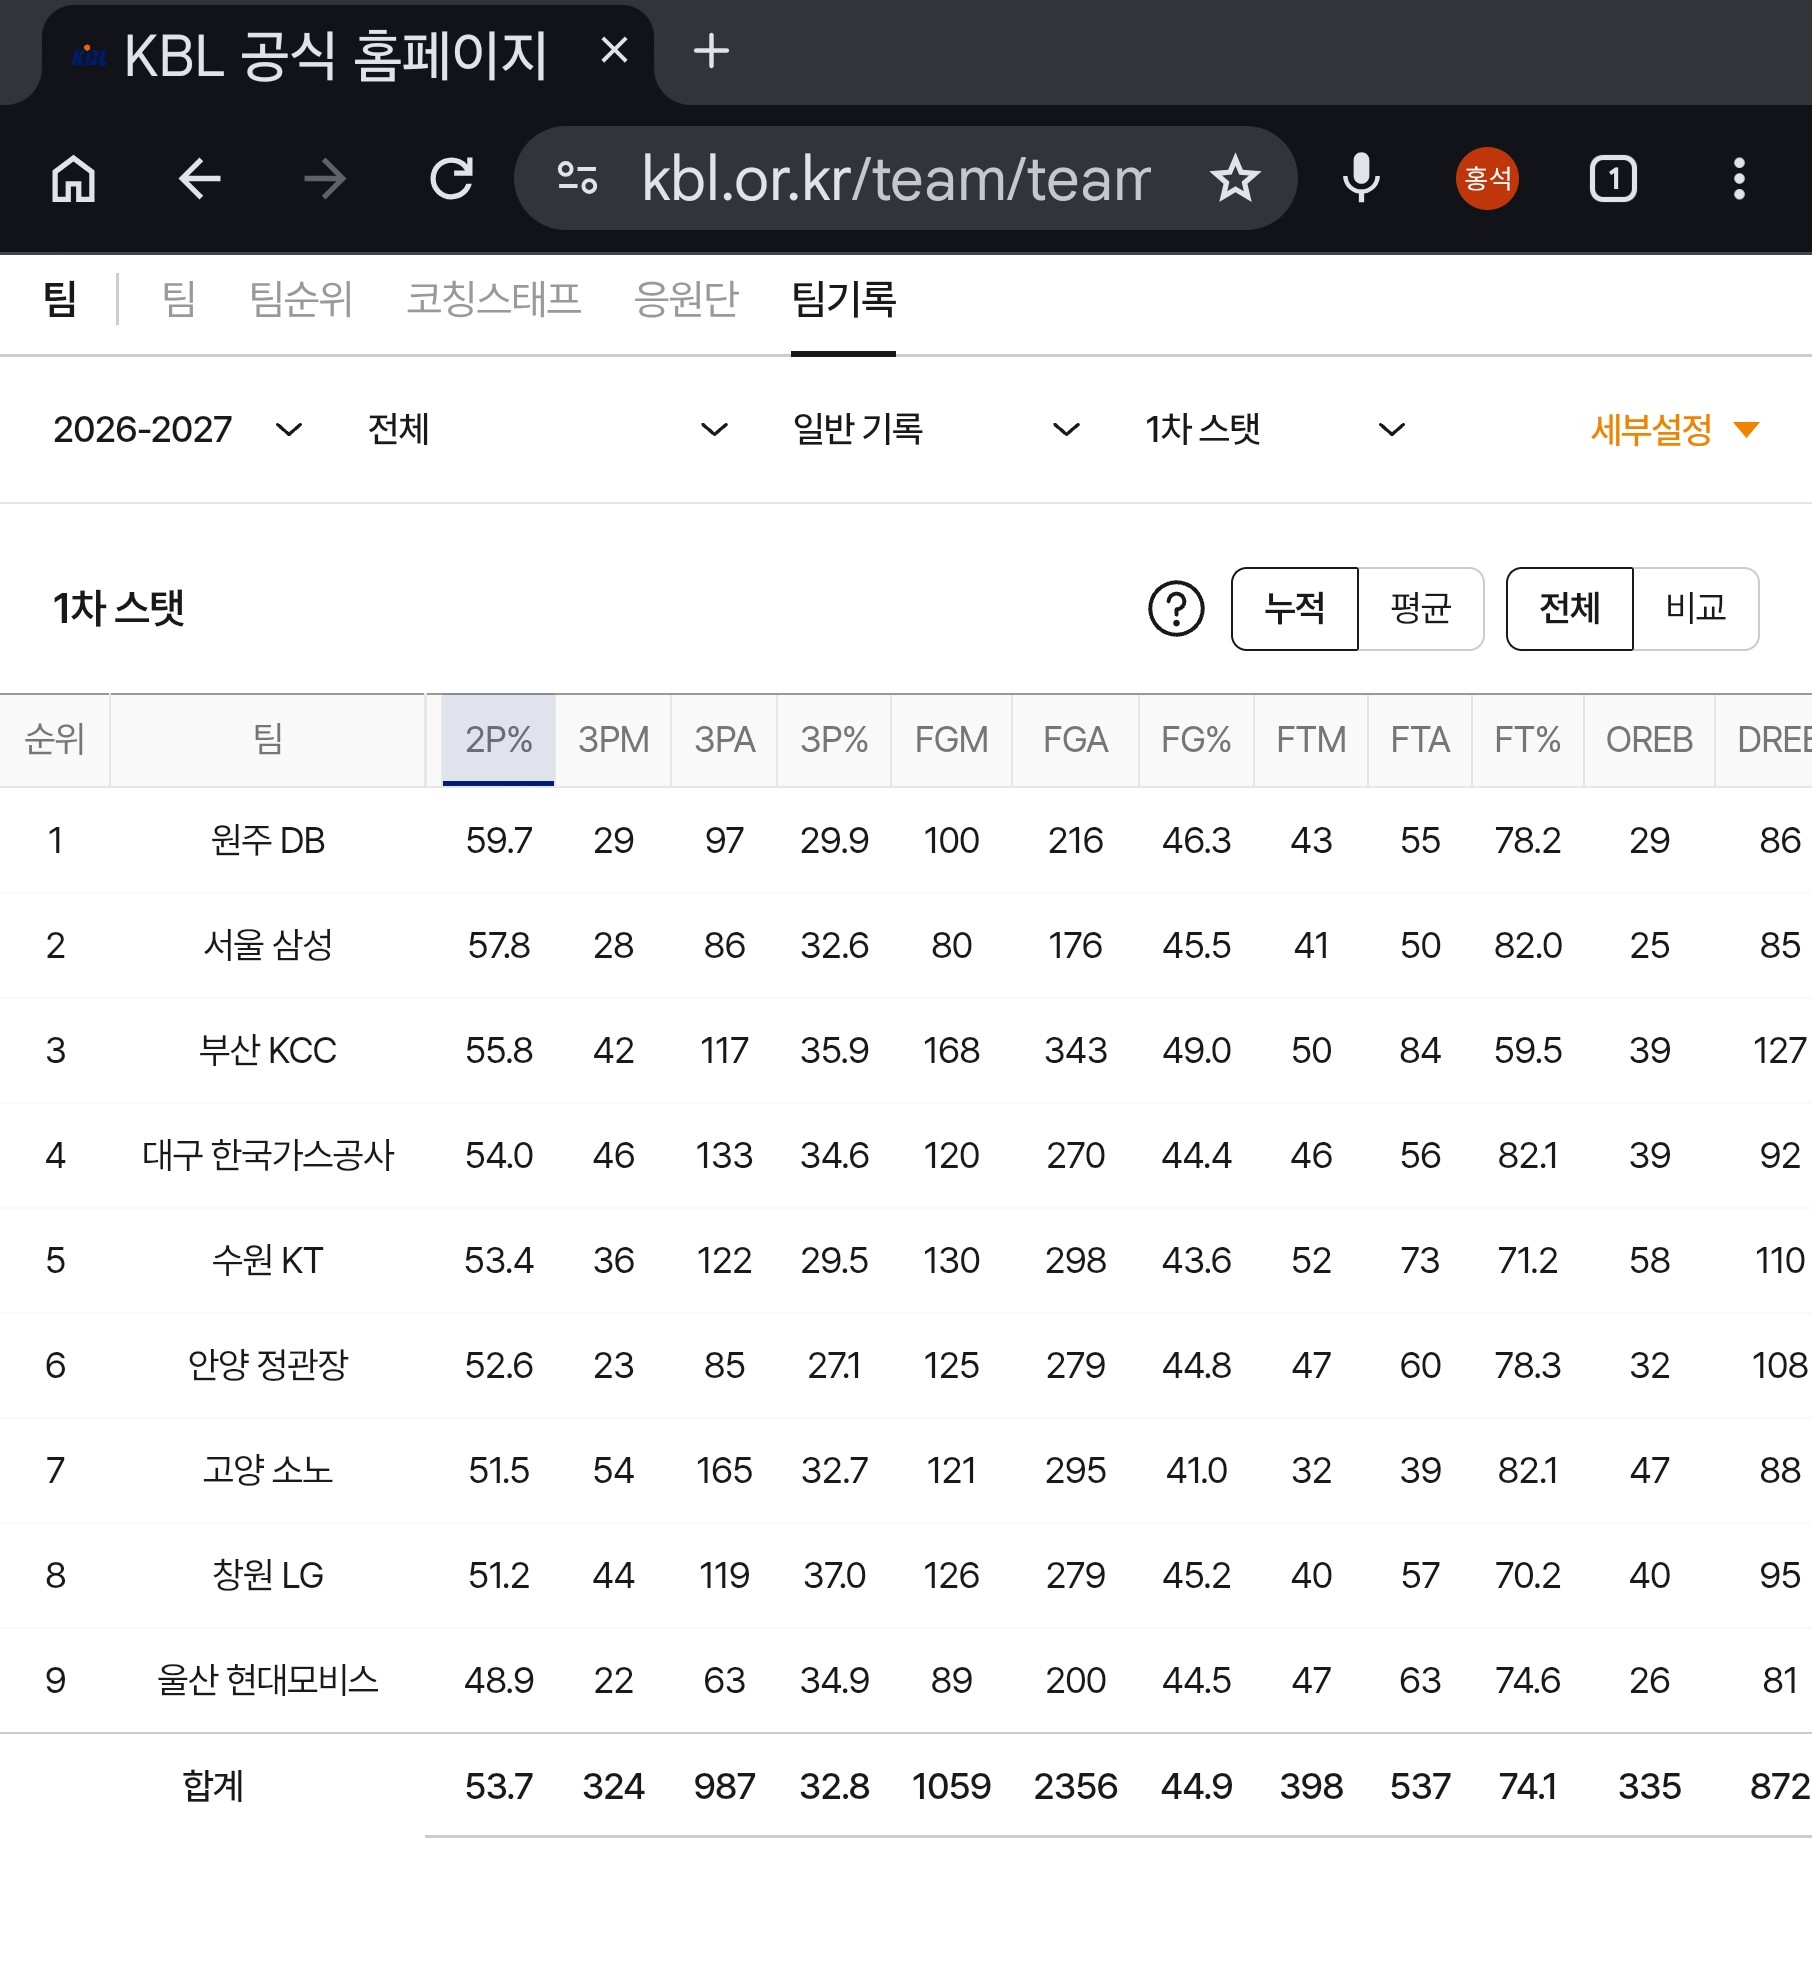
Task: Open the three-dot browser menu
Action: [1739, 180]
